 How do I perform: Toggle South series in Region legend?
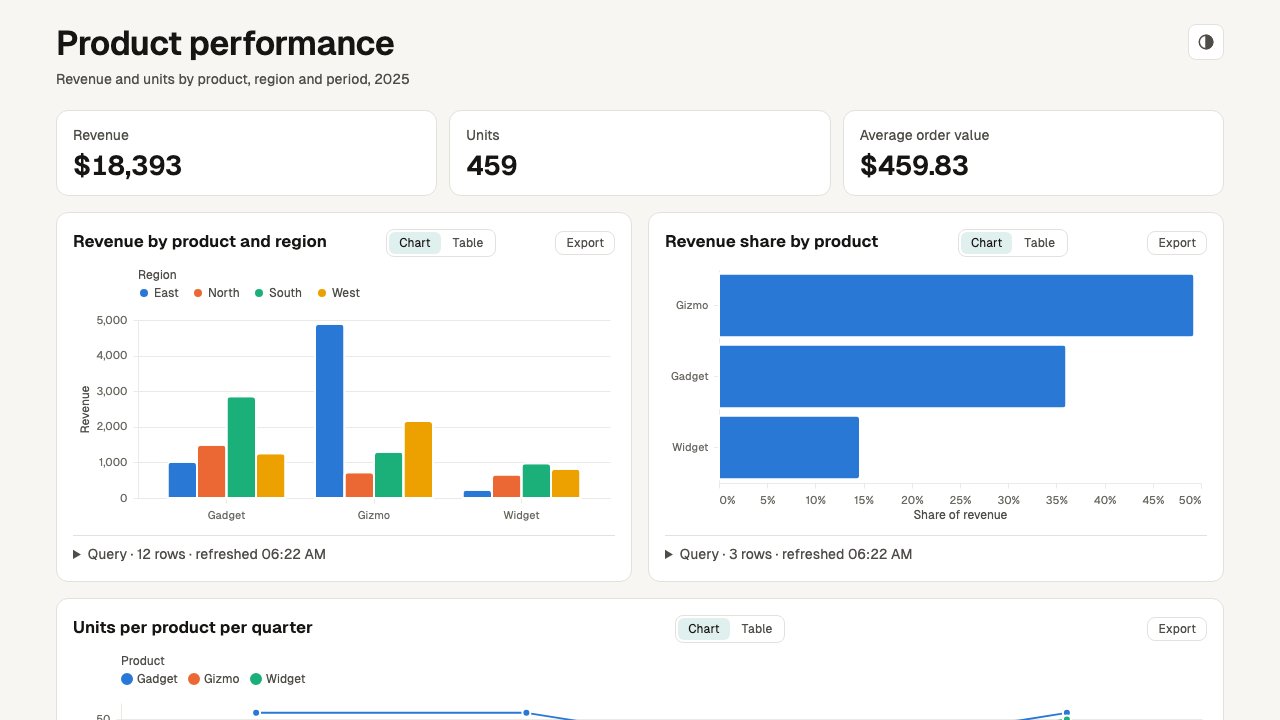(x=278, y=293)
